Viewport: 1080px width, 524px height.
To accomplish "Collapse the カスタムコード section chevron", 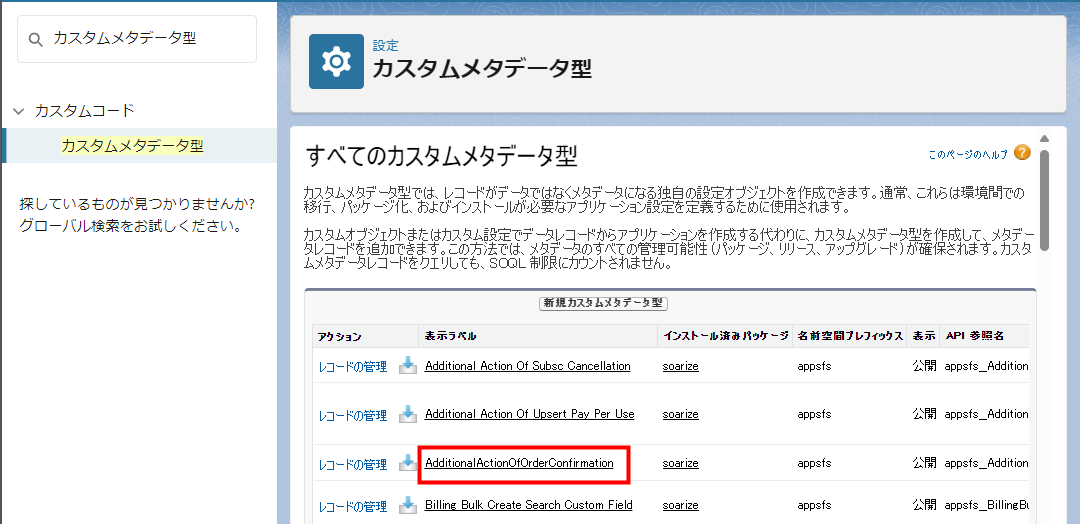I will [x=18, y=111].
